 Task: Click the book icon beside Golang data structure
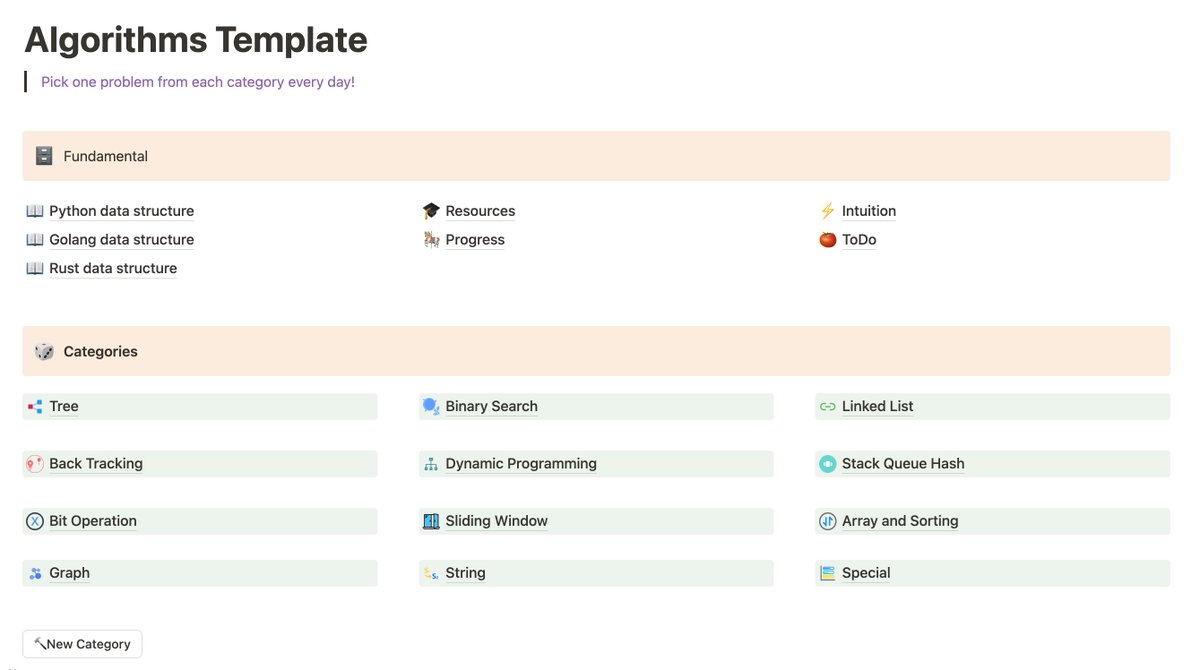tap(35, 240)
